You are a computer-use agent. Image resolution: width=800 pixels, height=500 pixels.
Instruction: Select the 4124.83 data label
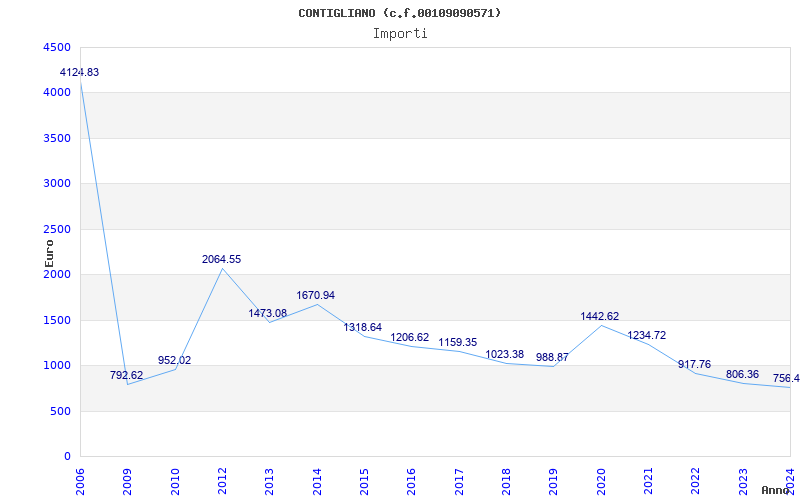80,72
